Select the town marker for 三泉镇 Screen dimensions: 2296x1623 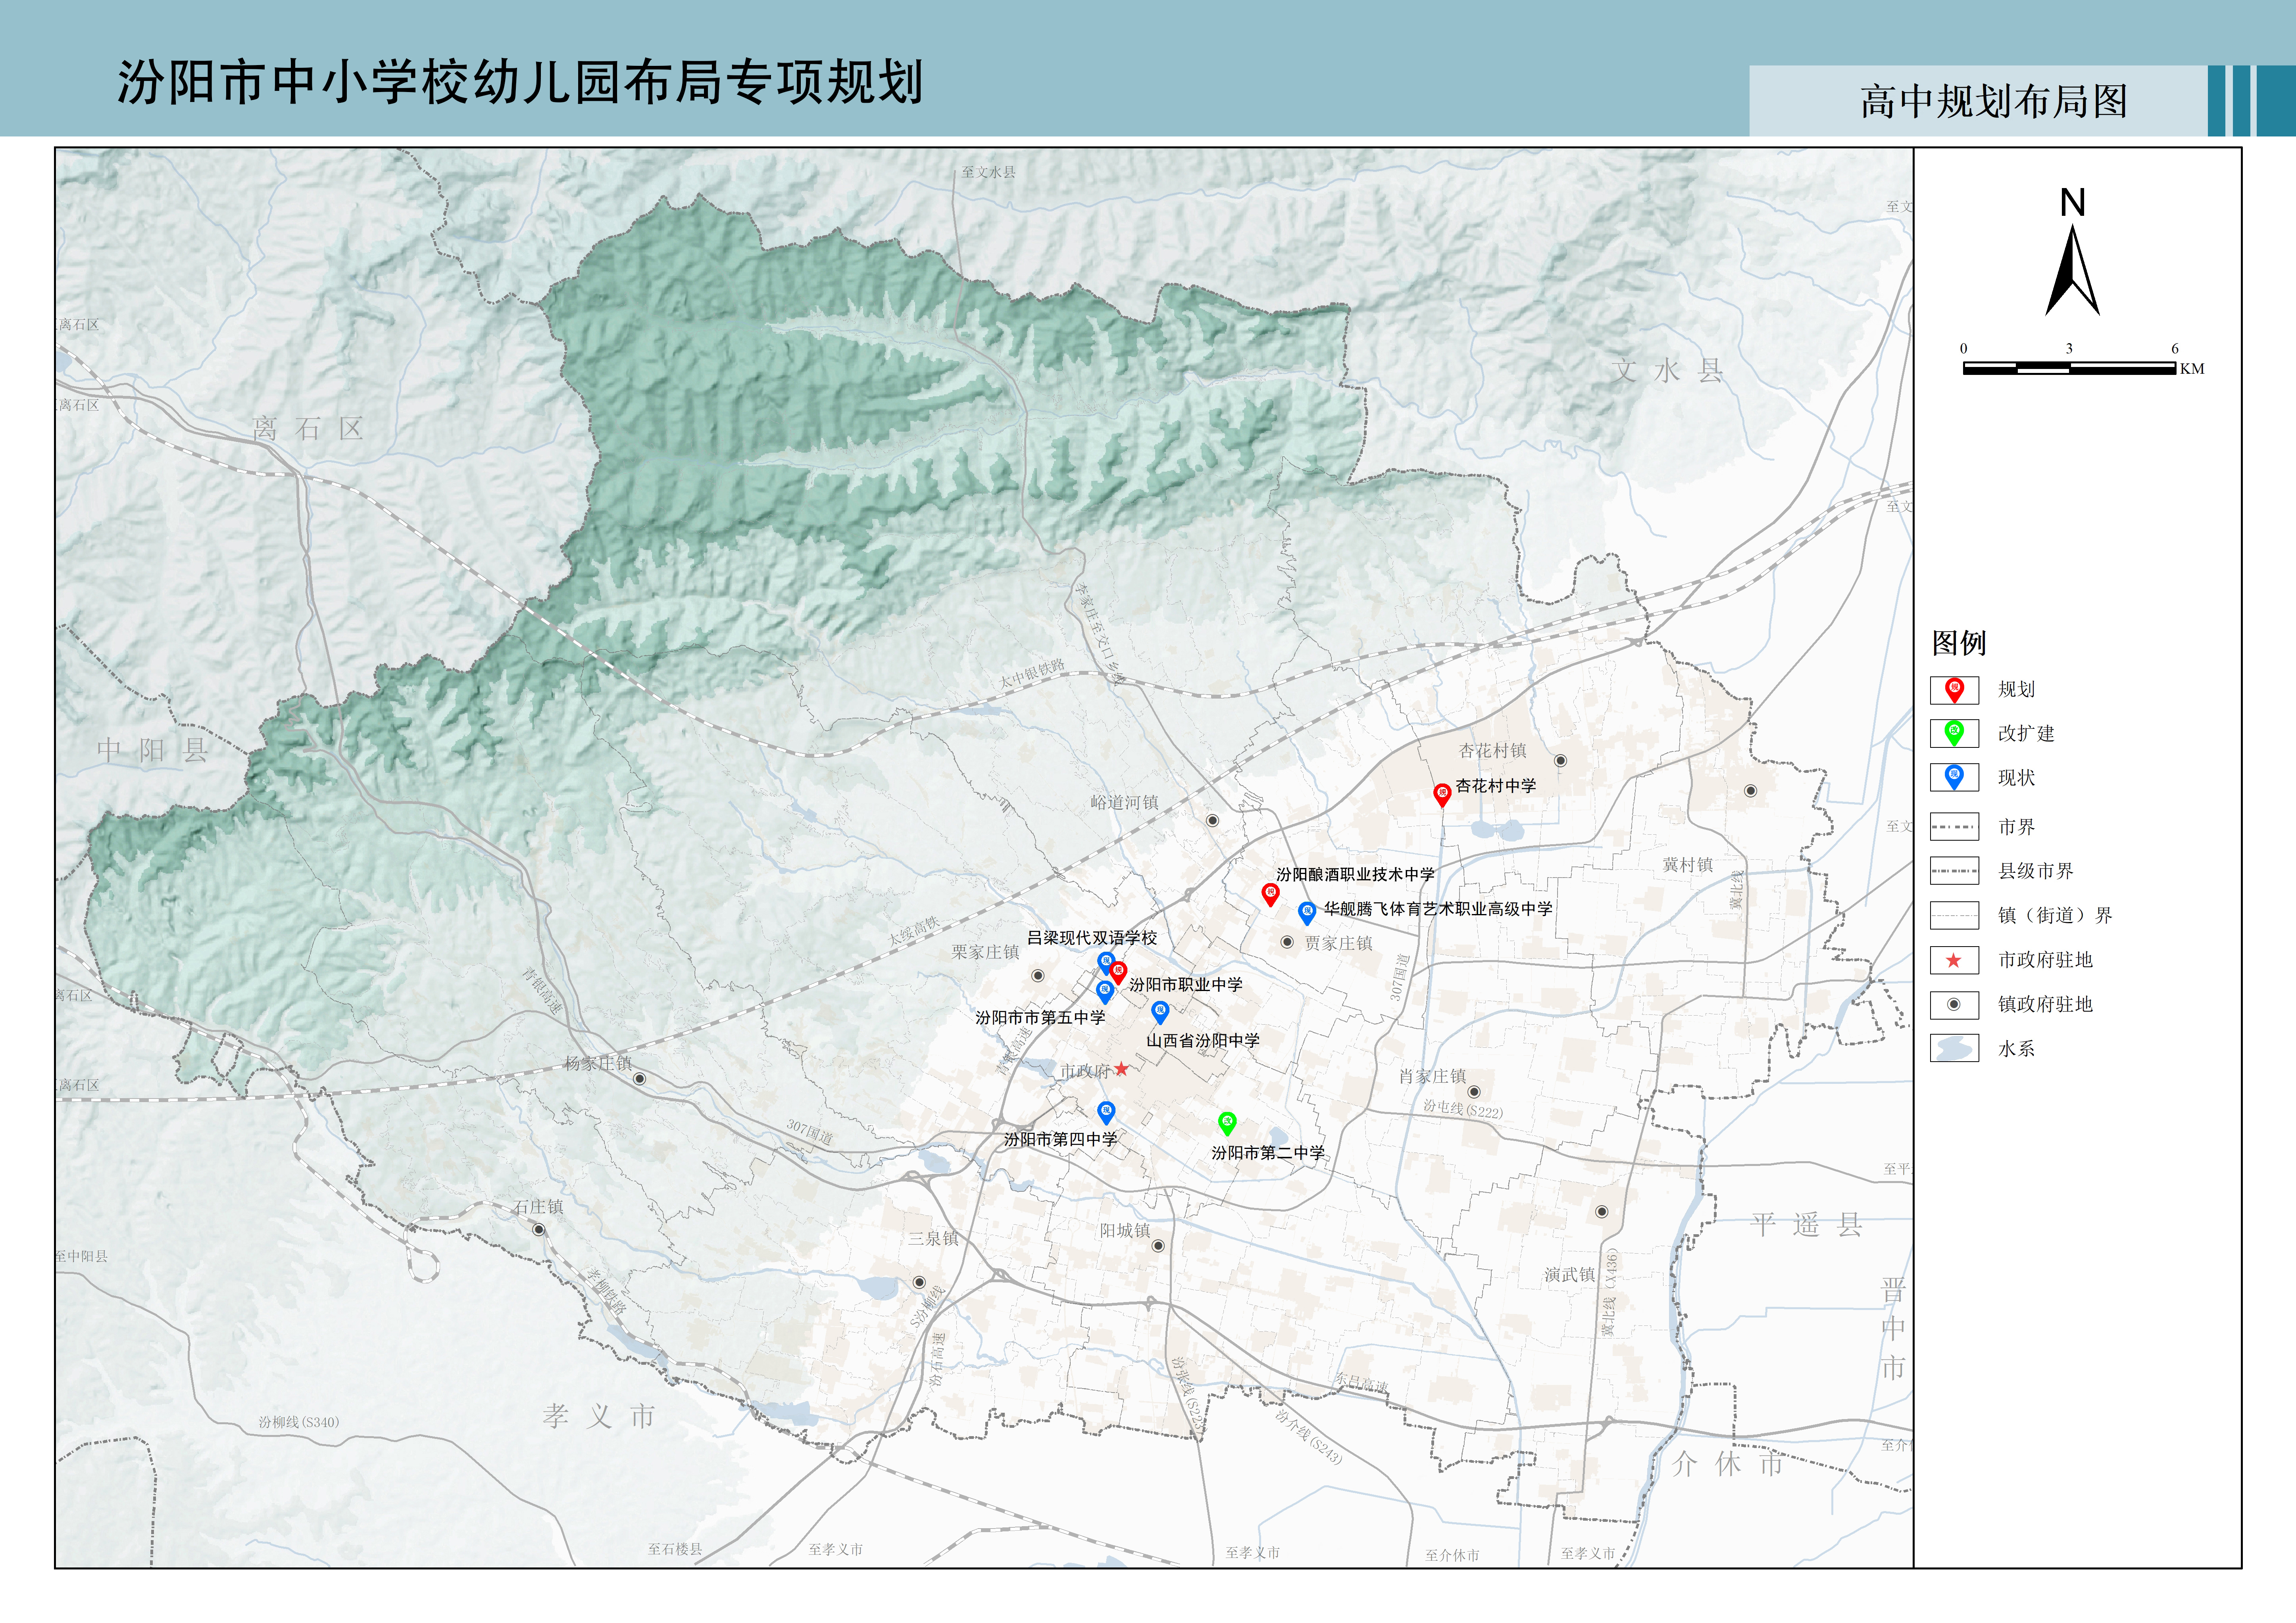(919, 1282)
